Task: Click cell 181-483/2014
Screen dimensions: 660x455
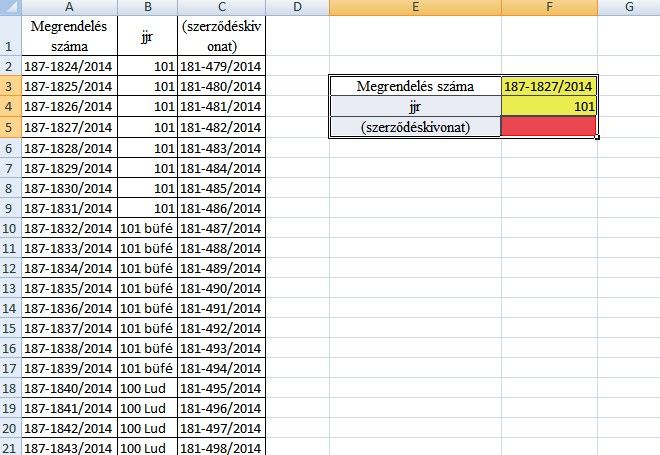Action: pyautogui.click(x=222, y=148)
